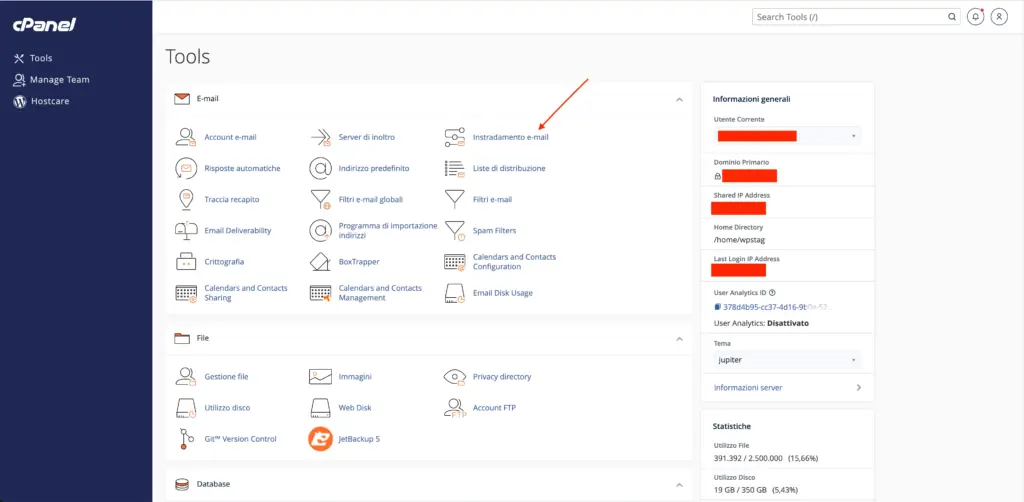
Task: Expand Informazioni server
Action: [787, 387]
